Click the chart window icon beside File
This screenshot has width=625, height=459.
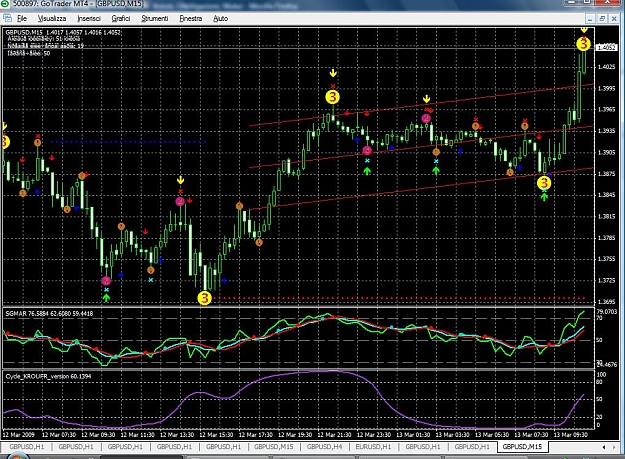7,18
